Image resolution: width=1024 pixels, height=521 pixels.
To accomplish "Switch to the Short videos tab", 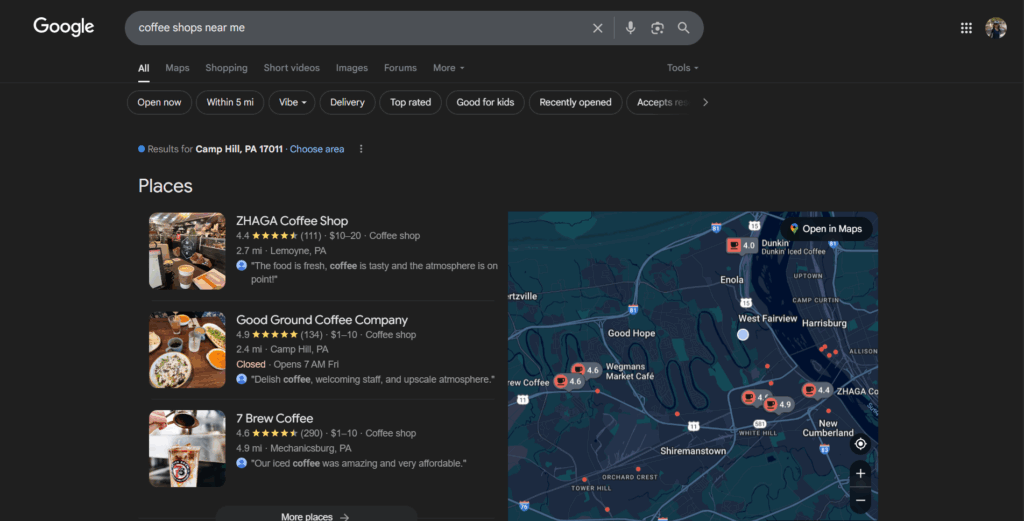I will [291, 68].
